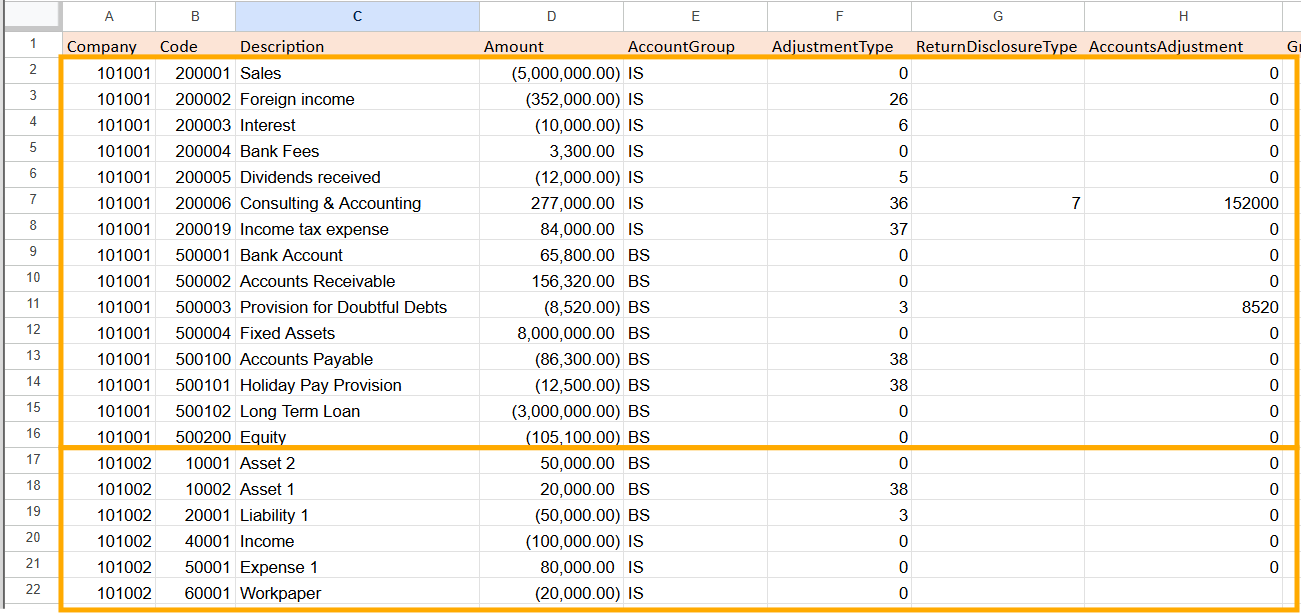Click the 'Company' header cell

tap(109, 46)
